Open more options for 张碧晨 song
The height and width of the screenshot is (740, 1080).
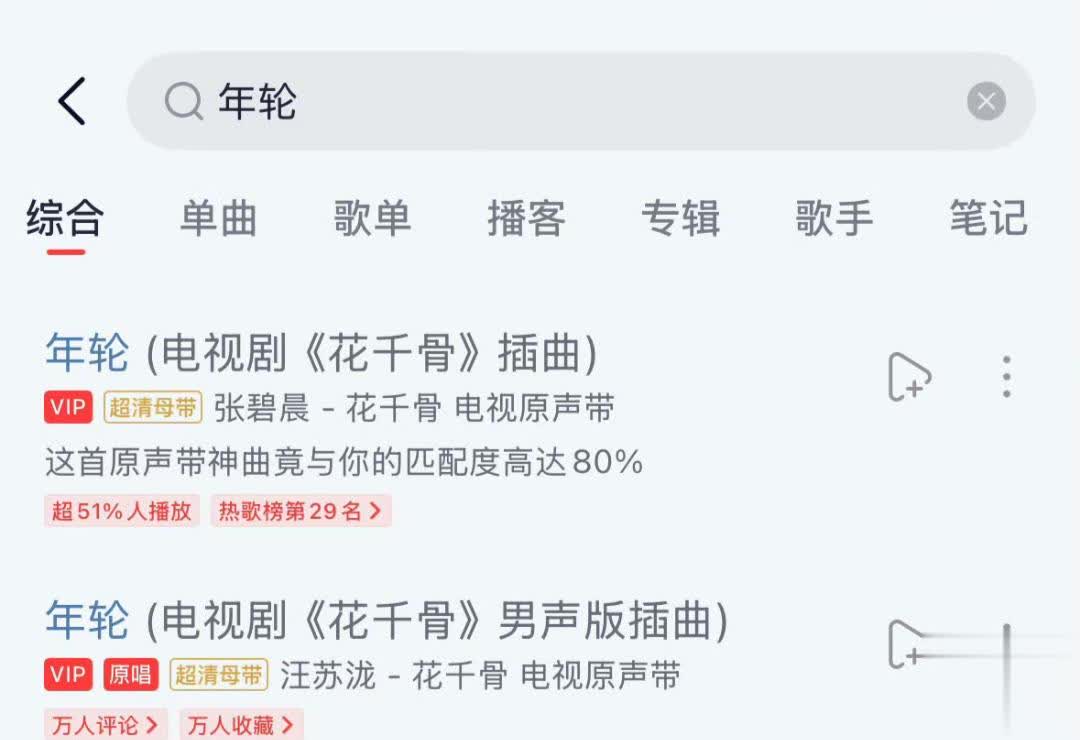pos(1006,377)
